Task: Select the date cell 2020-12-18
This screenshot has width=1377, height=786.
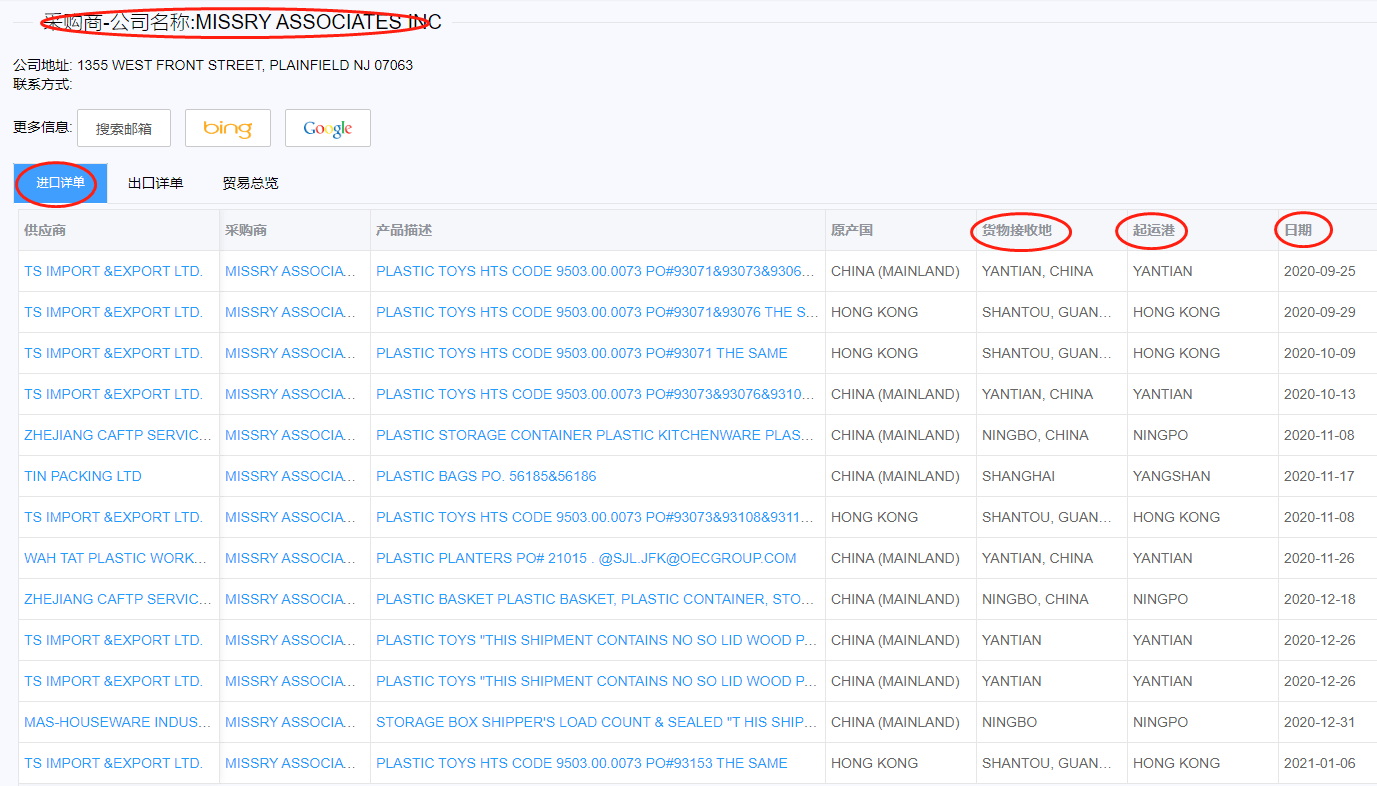Action: pyautogui.click(x=1320, y=599)
